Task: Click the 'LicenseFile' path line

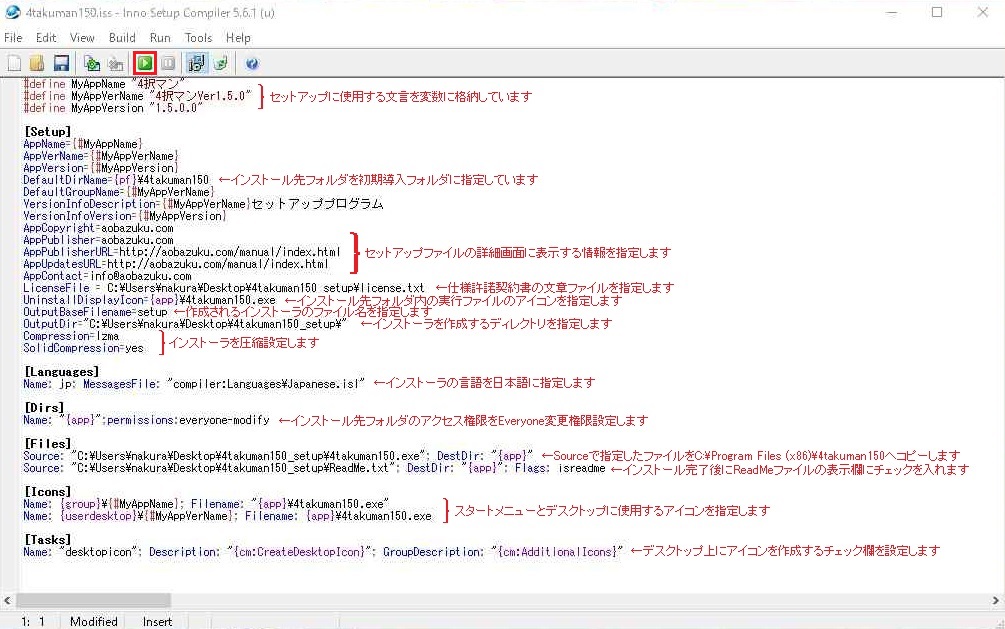Action: coord(224,288)
